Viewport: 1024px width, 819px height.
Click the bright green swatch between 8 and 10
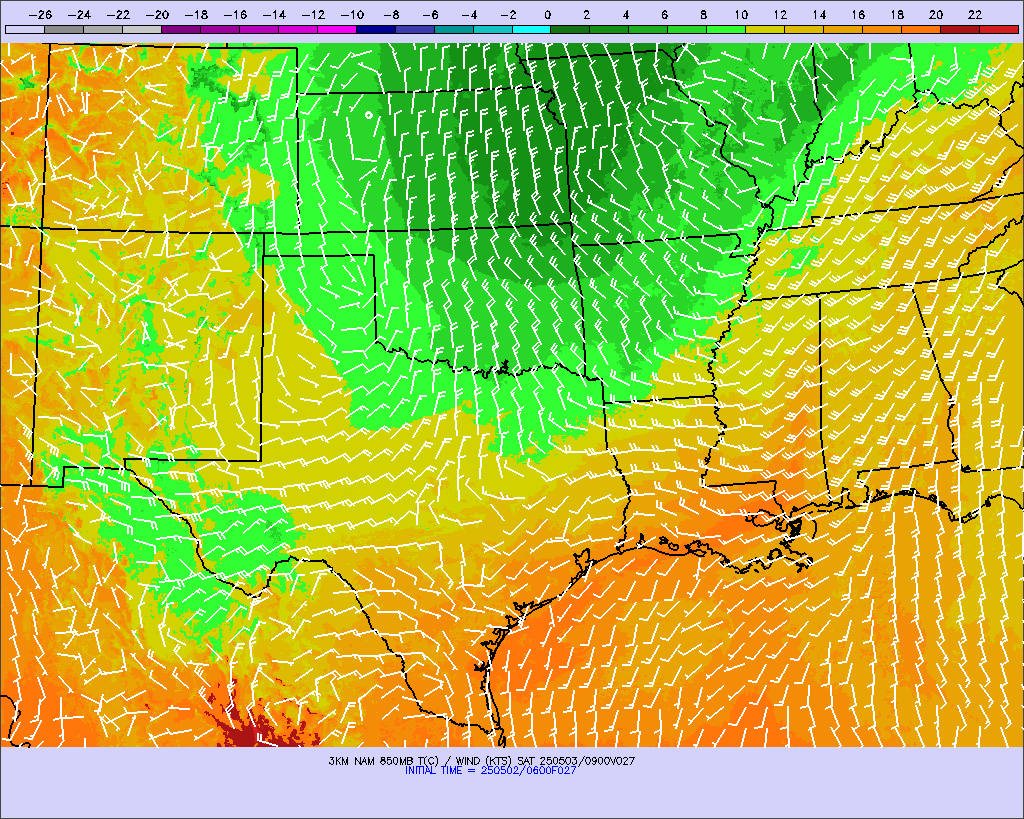(x=727, y=29)
